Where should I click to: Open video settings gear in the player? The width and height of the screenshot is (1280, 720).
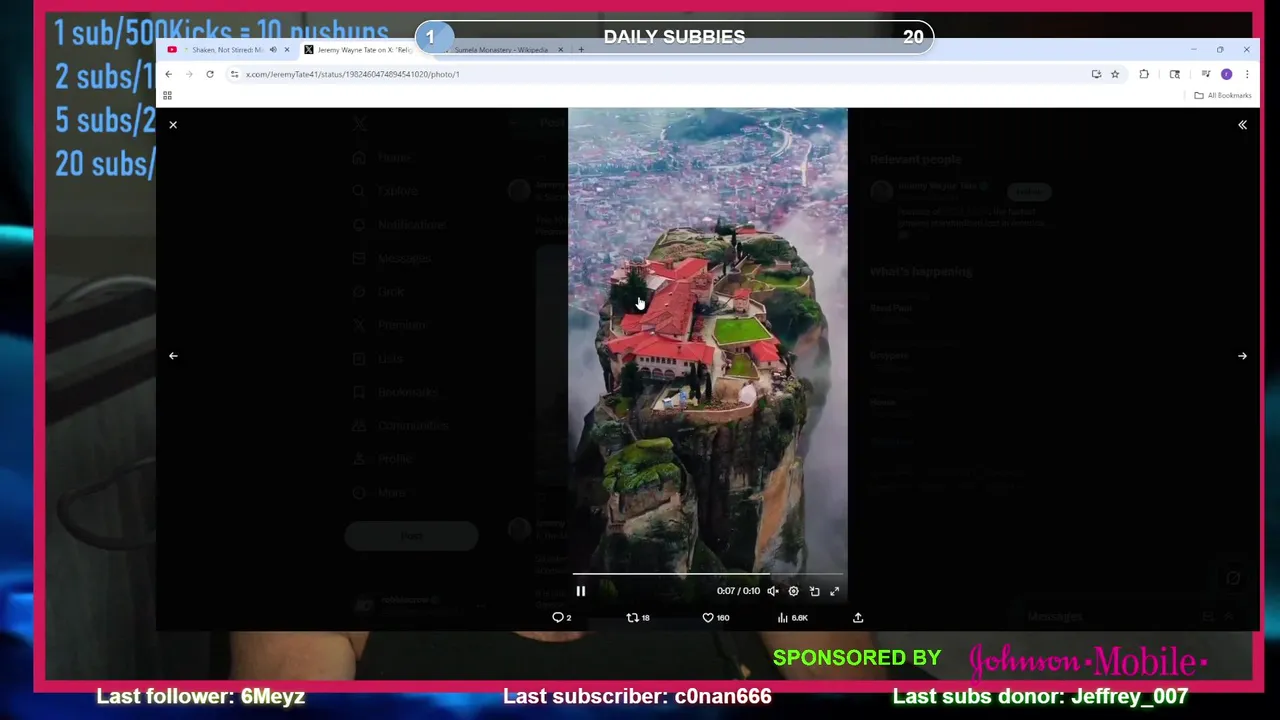coord(793,591)
